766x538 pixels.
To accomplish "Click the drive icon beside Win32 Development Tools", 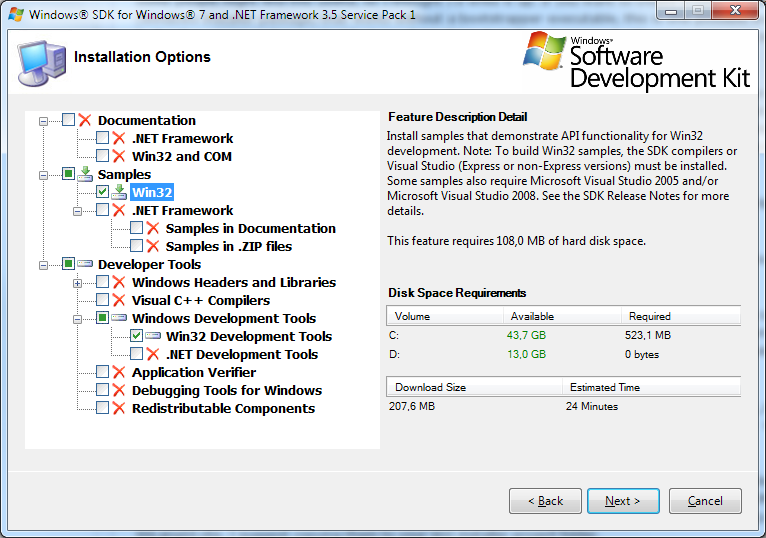I will click(x=153, y=336).
